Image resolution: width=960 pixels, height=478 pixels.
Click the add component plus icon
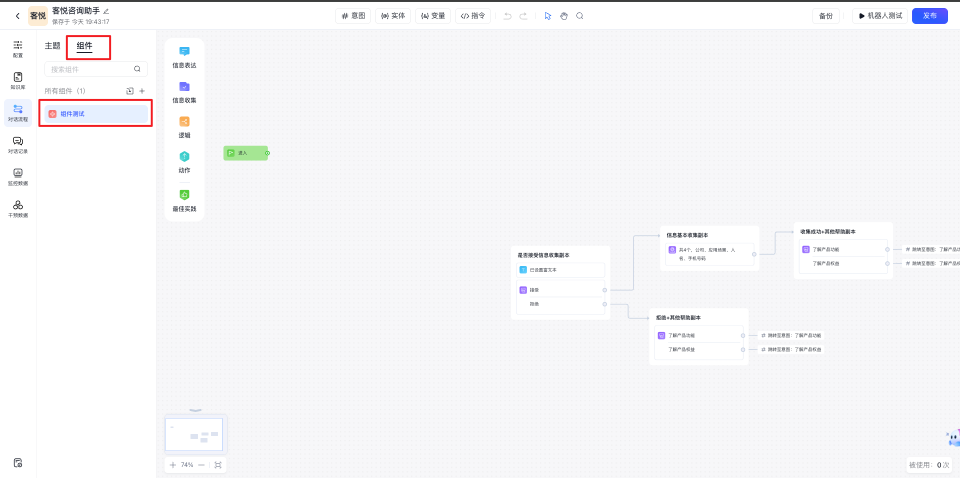click(142, 91)
